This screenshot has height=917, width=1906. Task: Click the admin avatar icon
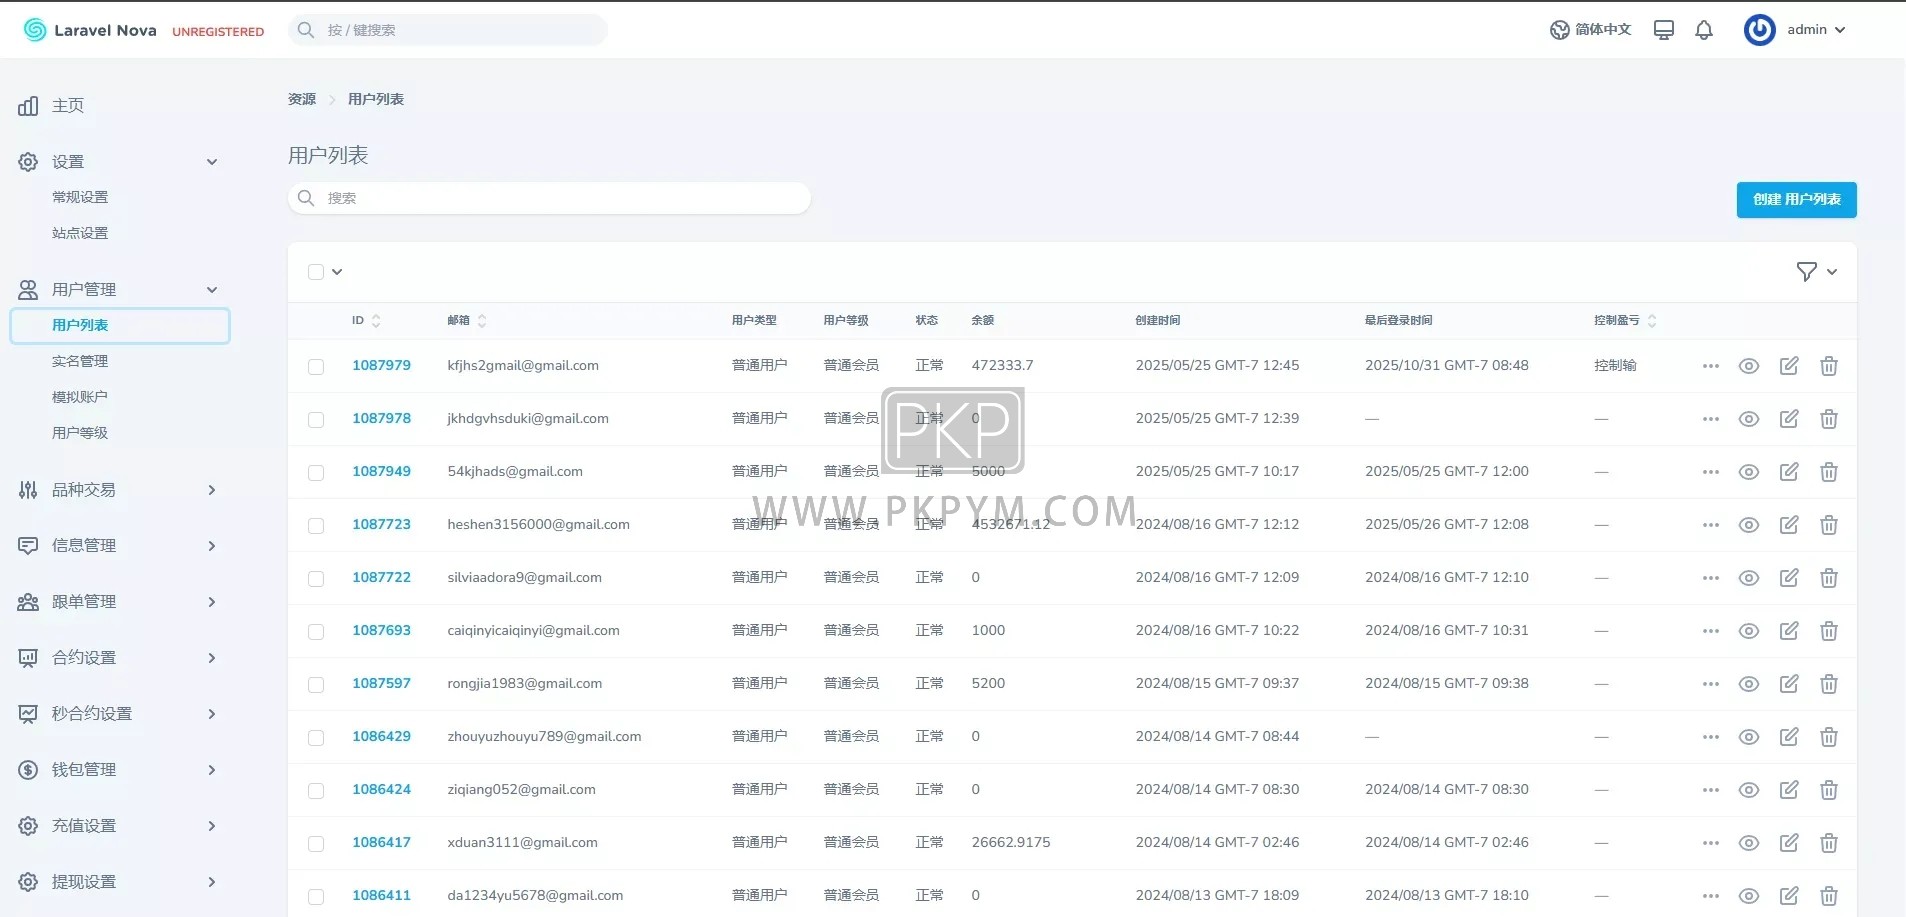click(x=1760, y=30)
